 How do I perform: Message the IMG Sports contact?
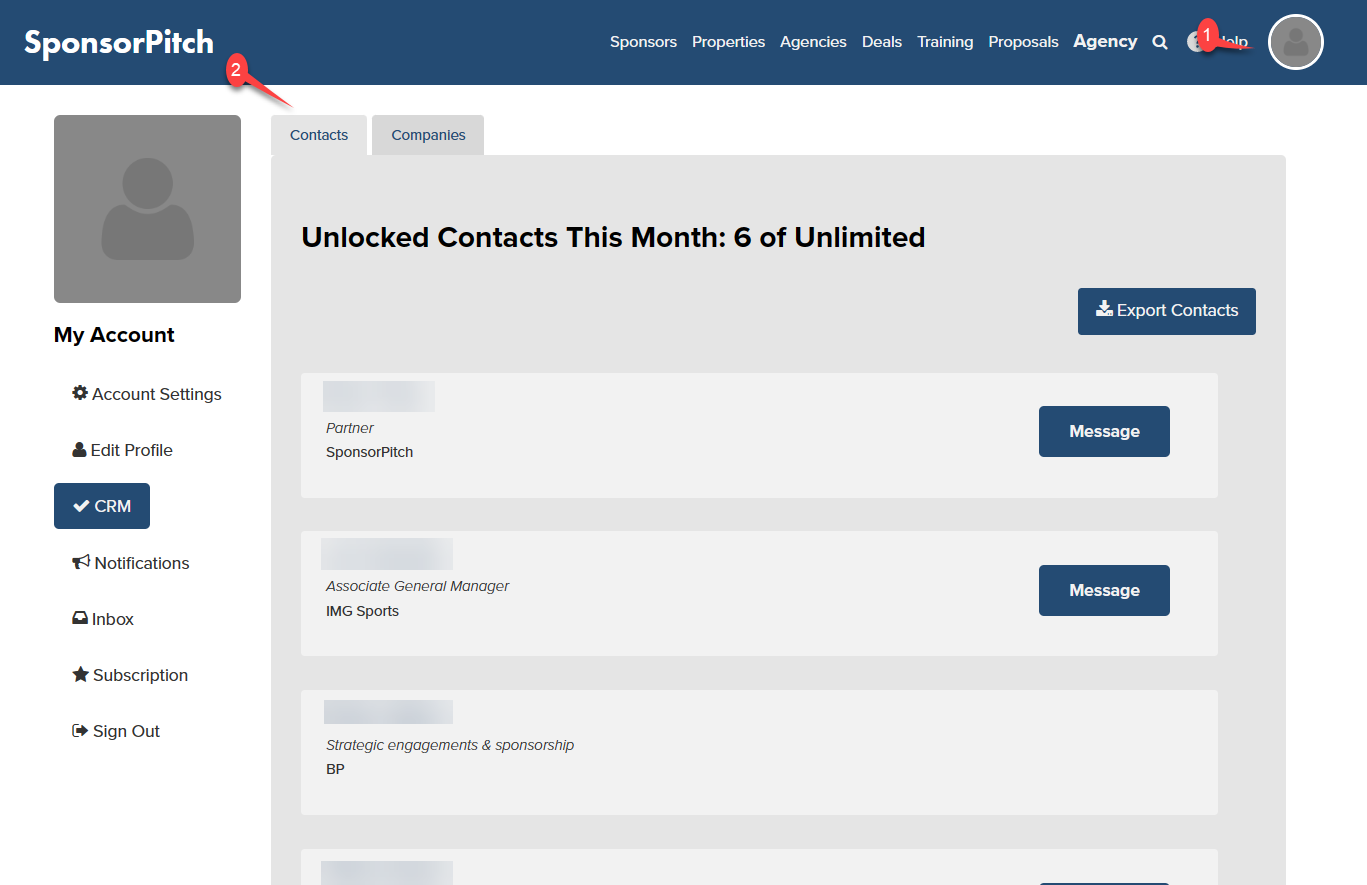pos(1104,590)
